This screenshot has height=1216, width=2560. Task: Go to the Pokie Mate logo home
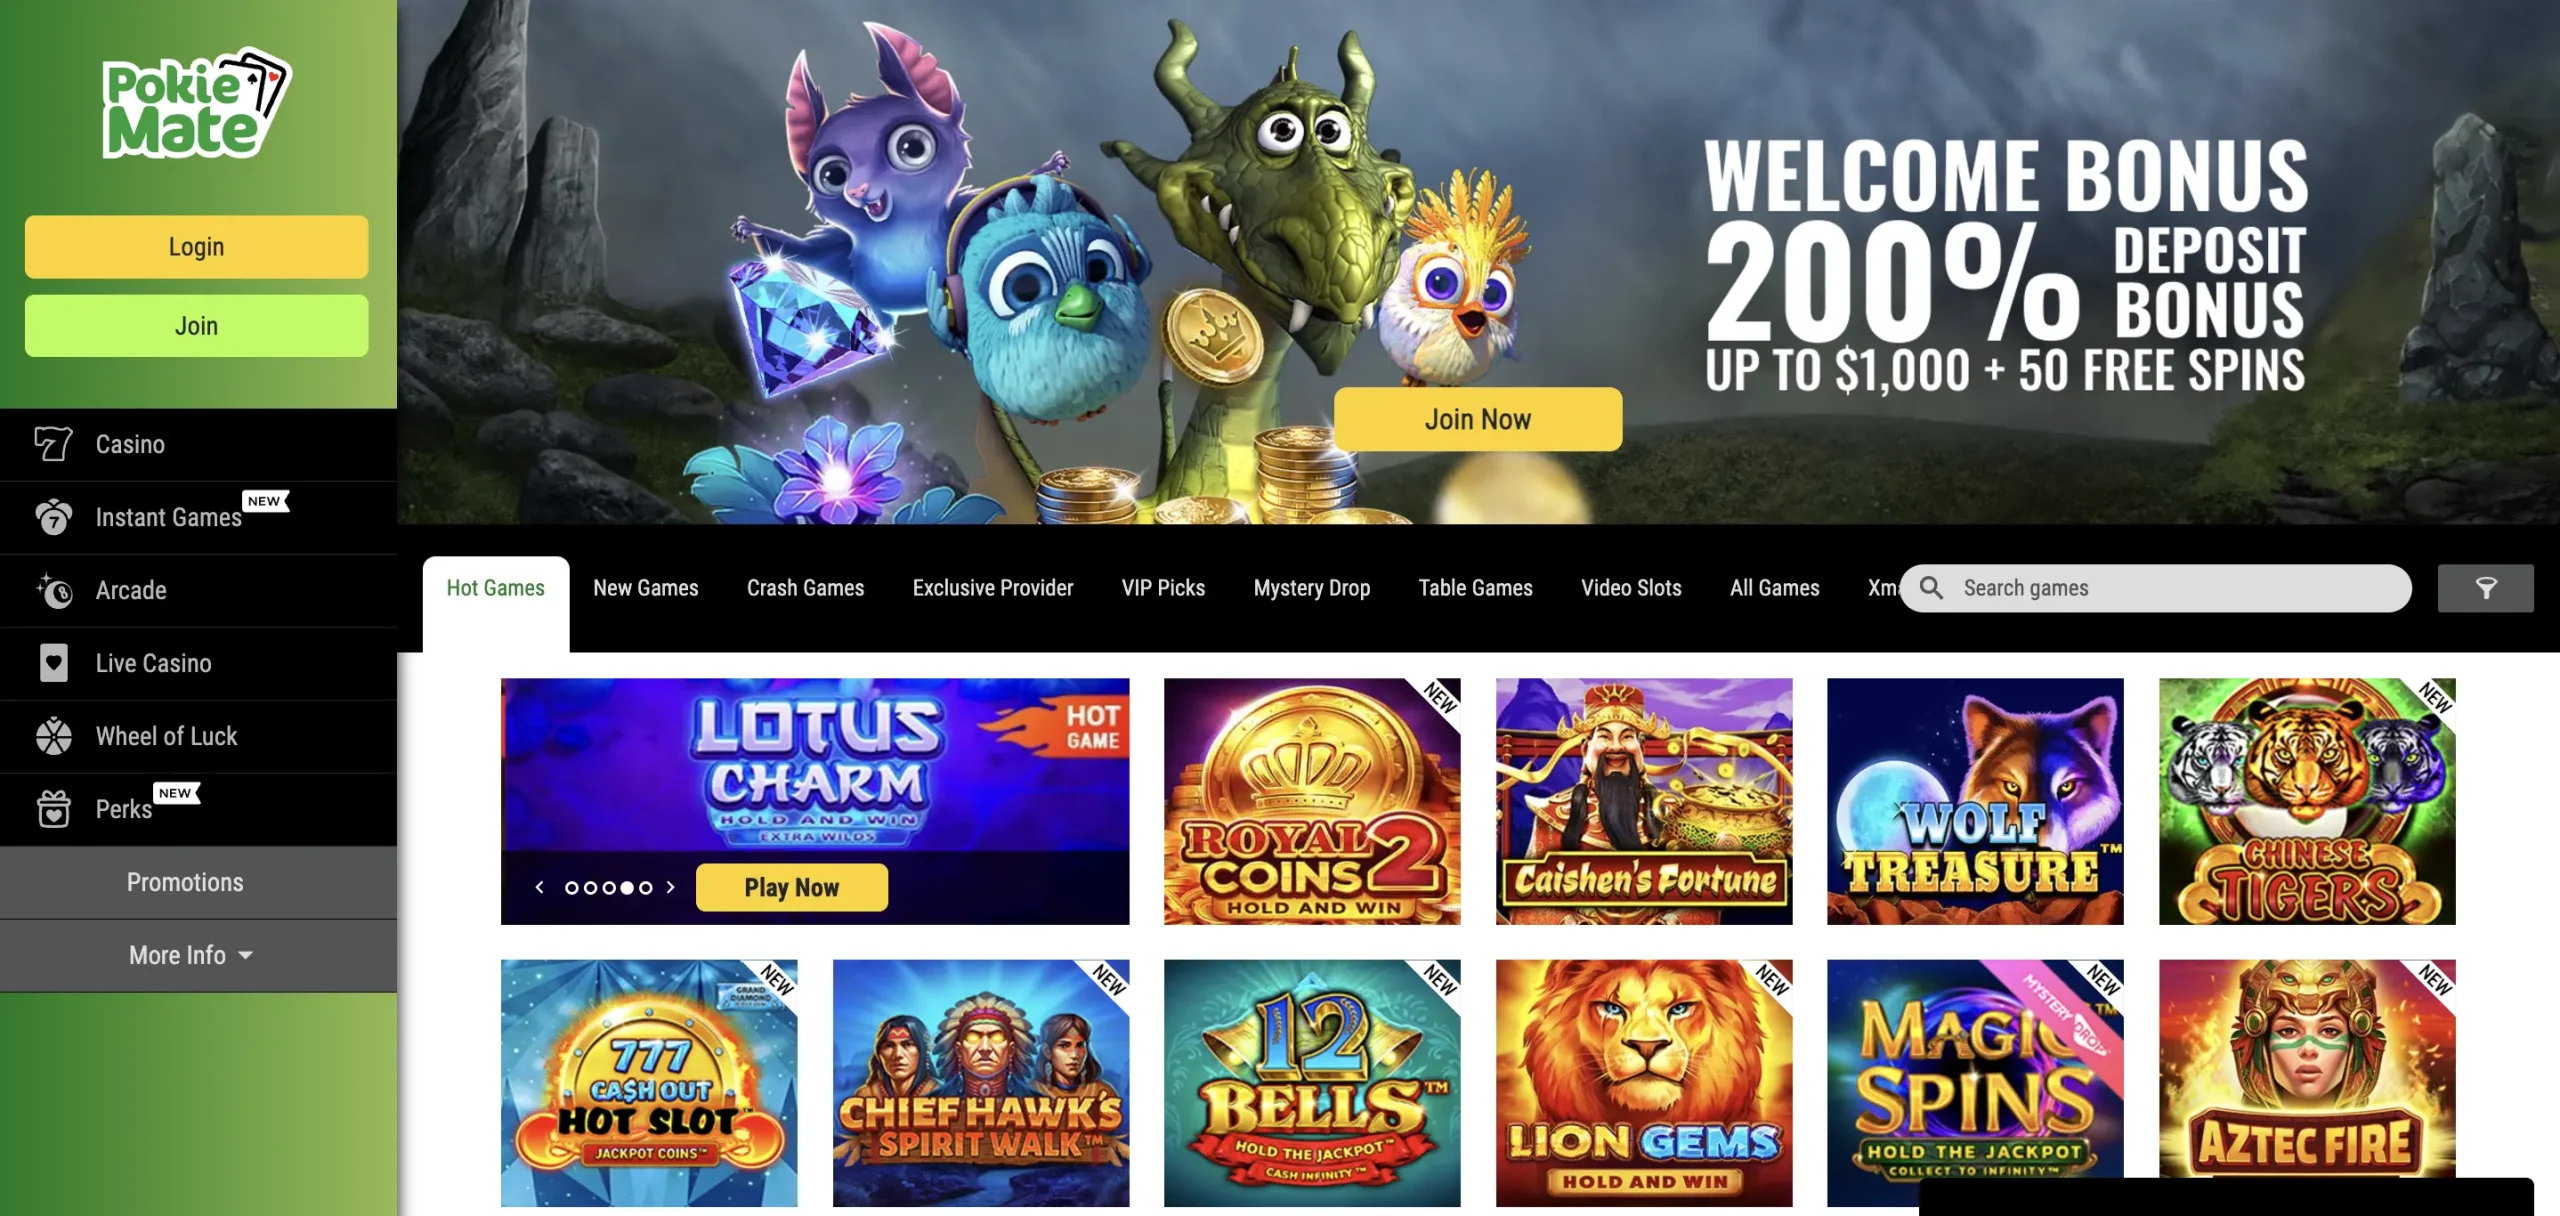(x=196, y=104)
